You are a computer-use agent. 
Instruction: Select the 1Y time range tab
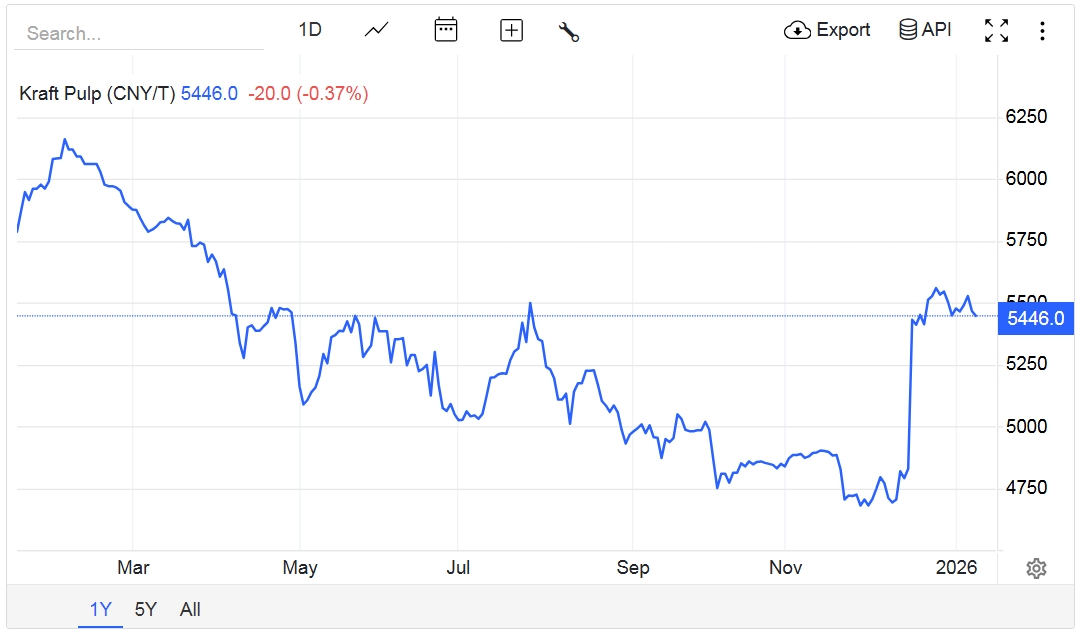(100, 609)
